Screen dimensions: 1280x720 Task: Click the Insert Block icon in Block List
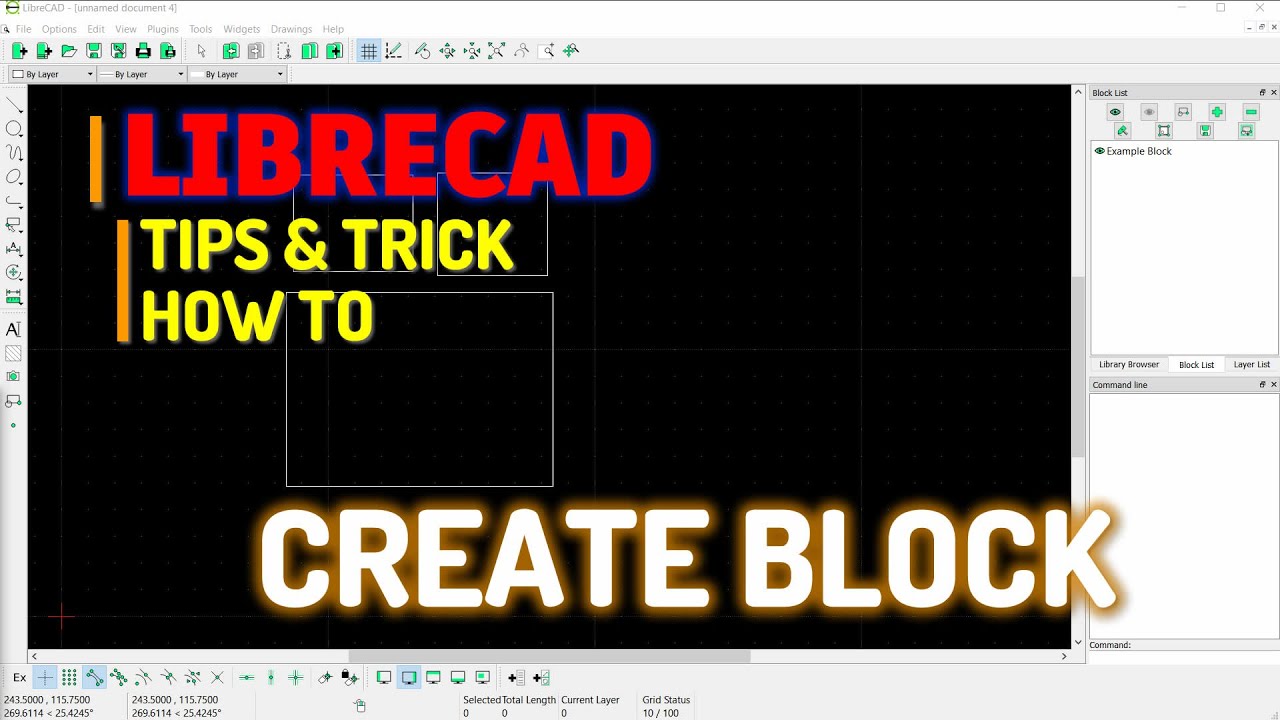tap(1247, 131)
